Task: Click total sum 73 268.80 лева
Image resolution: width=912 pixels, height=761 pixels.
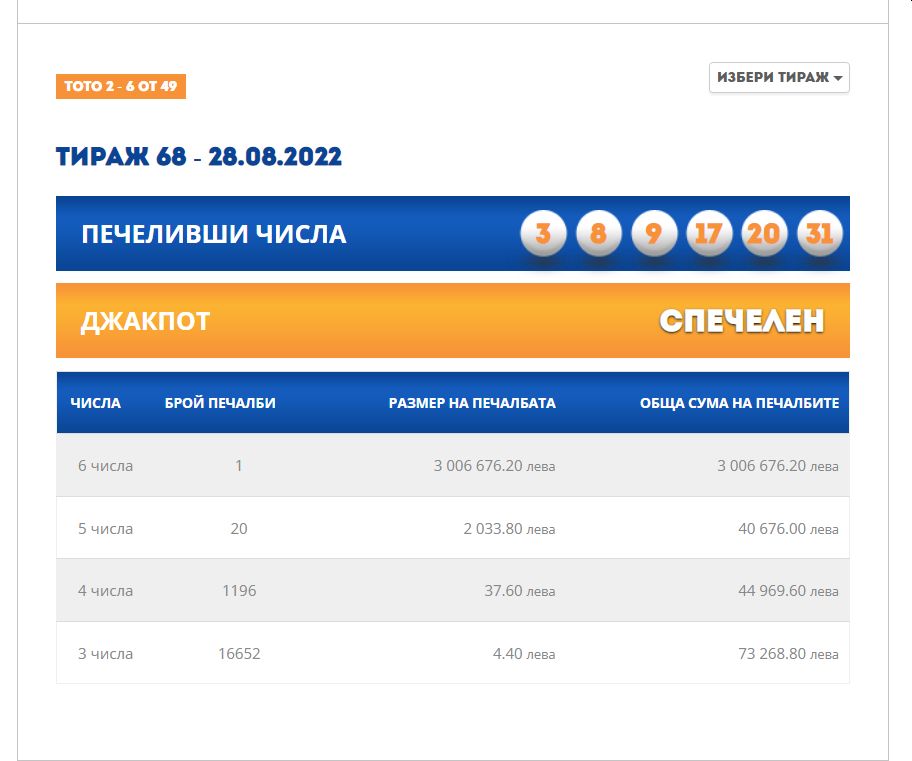Action: (789, 654)
